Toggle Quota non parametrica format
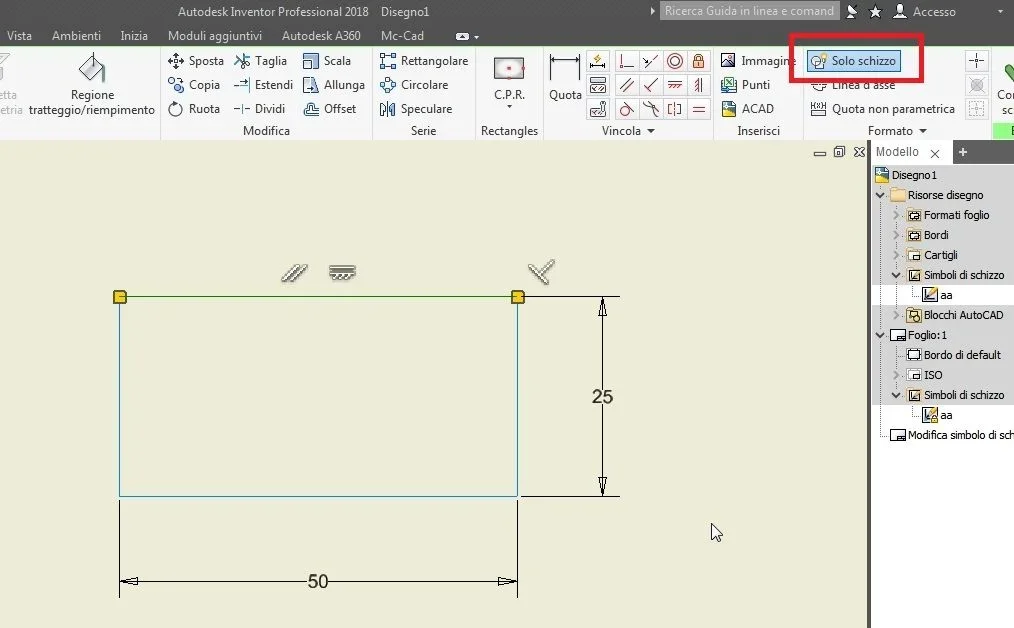Image resolution: width=1014 pixels, height=628 pixels. 883,109
